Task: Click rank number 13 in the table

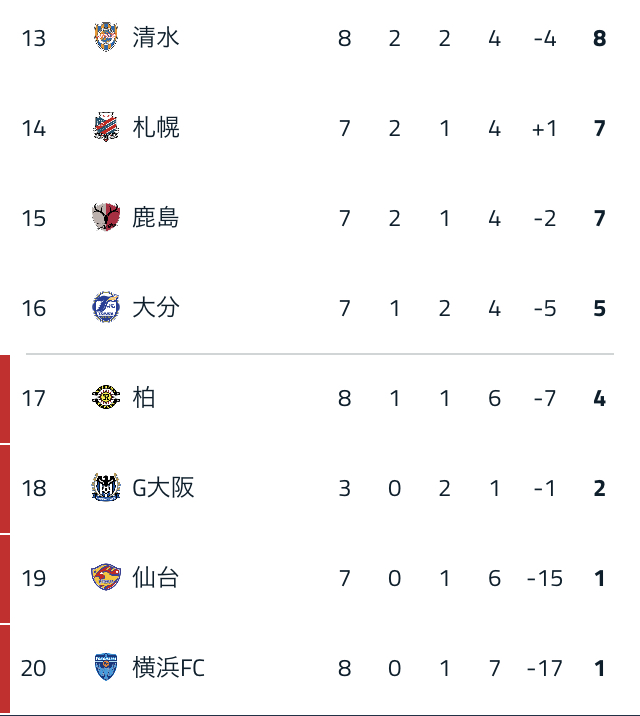Action: point(34,38)
